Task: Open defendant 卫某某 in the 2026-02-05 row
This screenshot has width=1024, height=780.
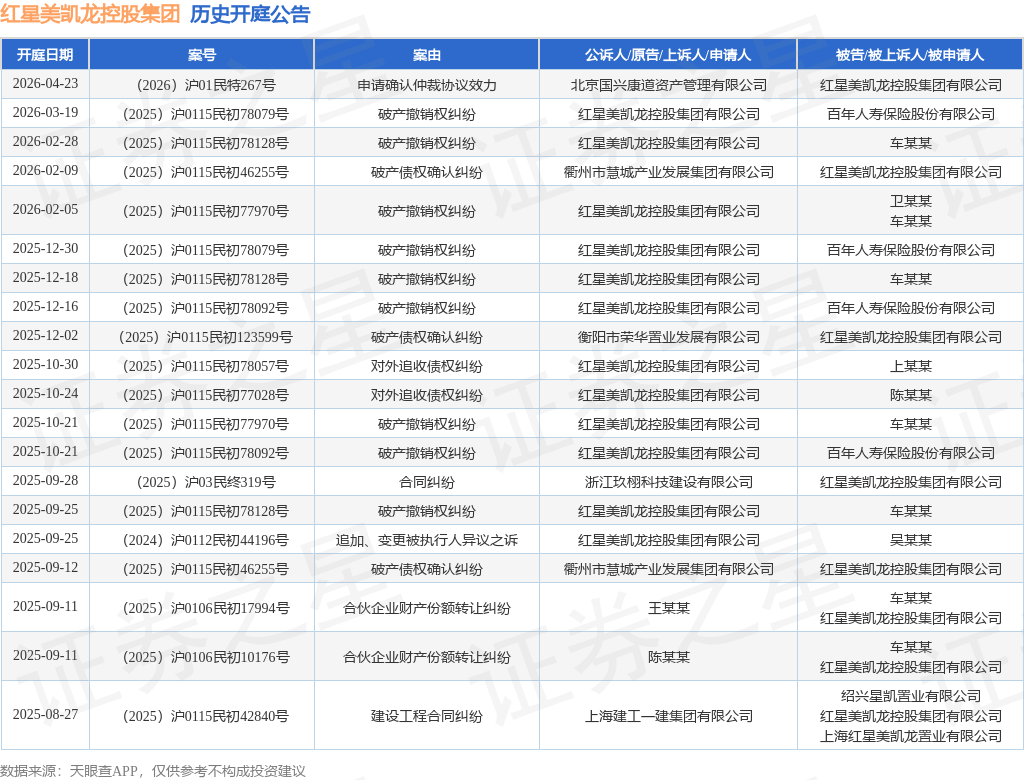Action: (910, 201)
